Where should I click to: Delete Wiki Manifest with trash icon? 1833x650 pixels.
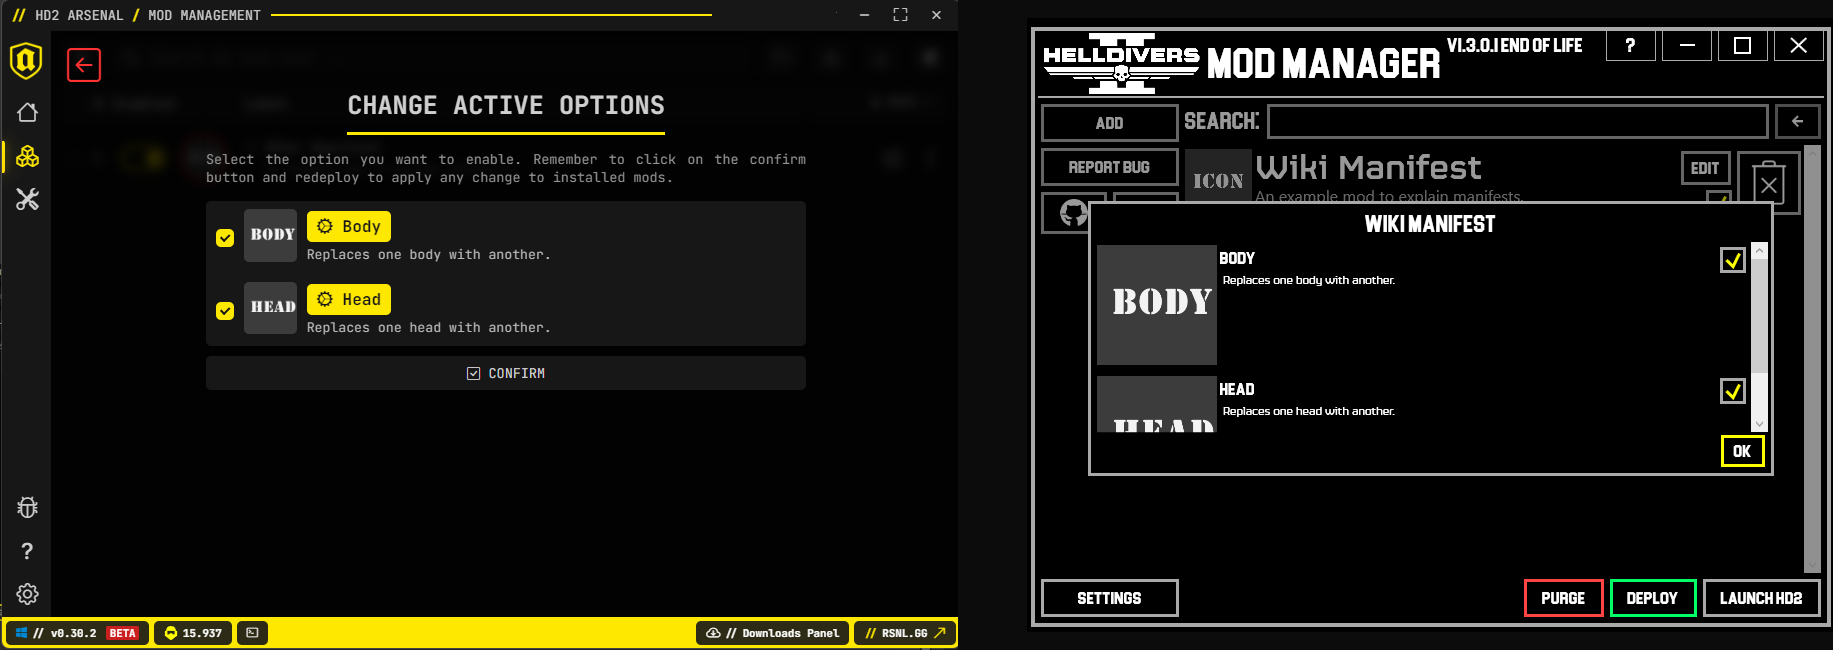1769,183
